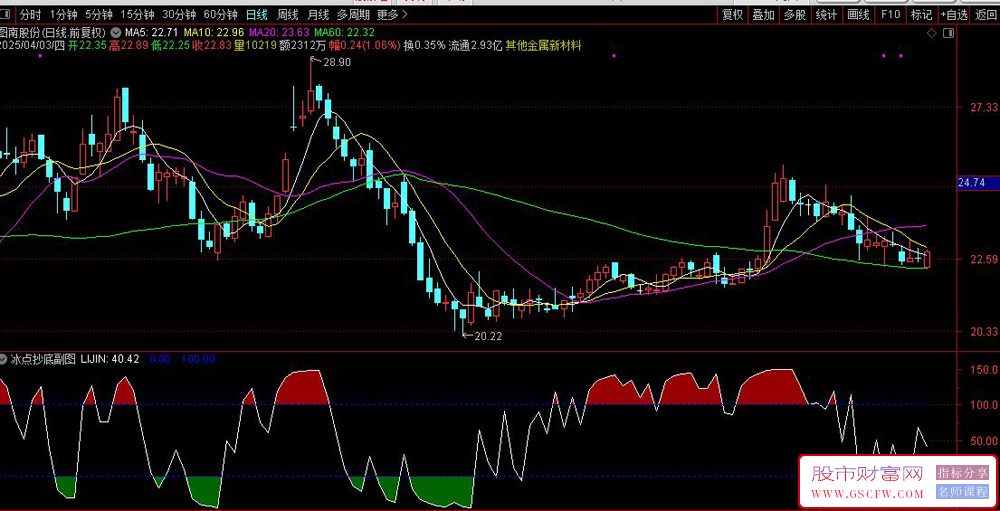1000x511 pixels.
Task: Toggle the left sidebar panel icon
Action: click(x=6, y=15)
